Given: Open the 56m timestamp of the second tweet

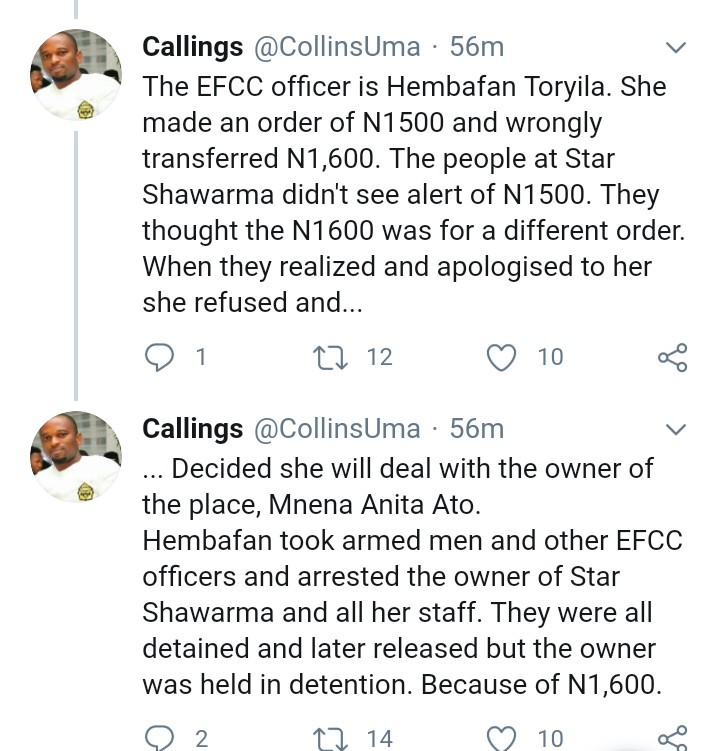Looking at the screenshot, I should pos(477,429).
